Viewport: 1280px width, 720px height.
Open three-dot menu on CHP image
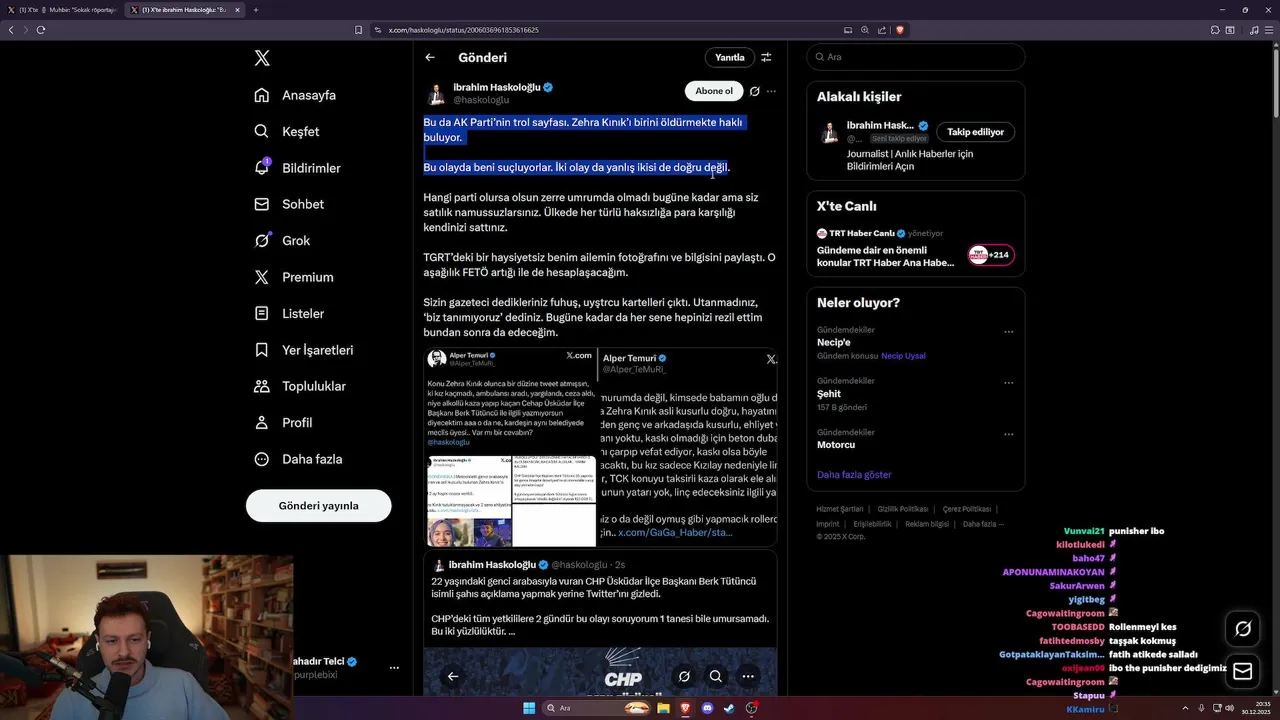(x=748, y=676)
